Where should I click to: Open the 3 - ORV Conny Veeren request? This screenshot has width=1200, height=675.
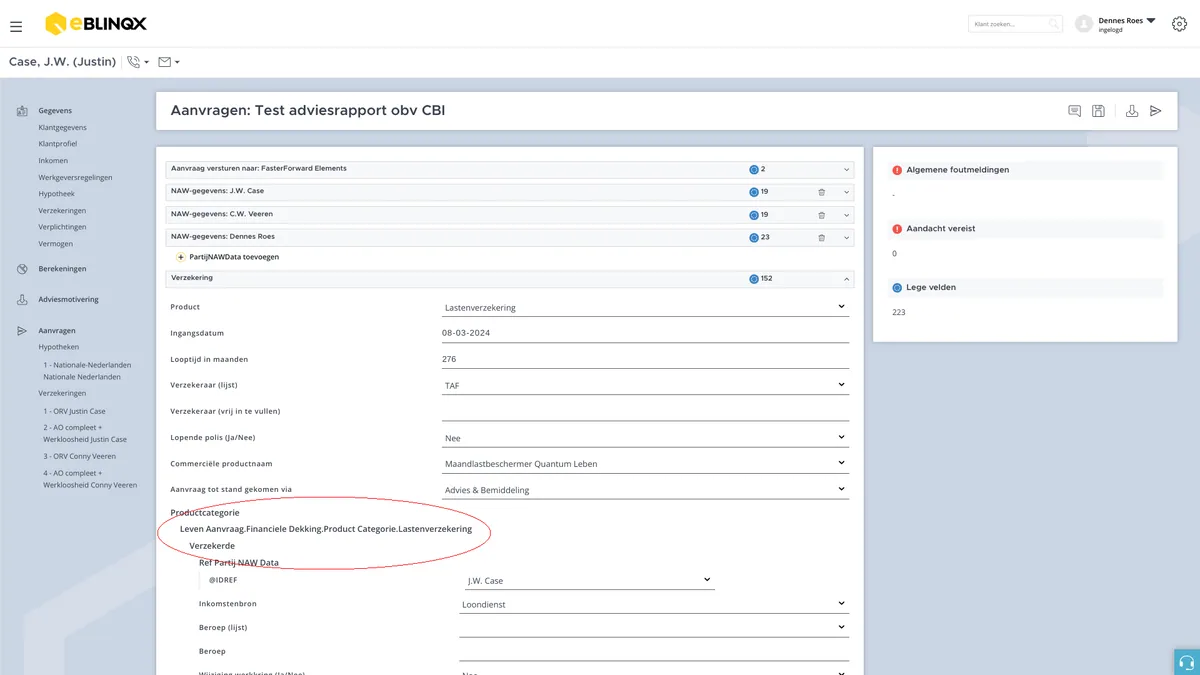click(80, 456)
